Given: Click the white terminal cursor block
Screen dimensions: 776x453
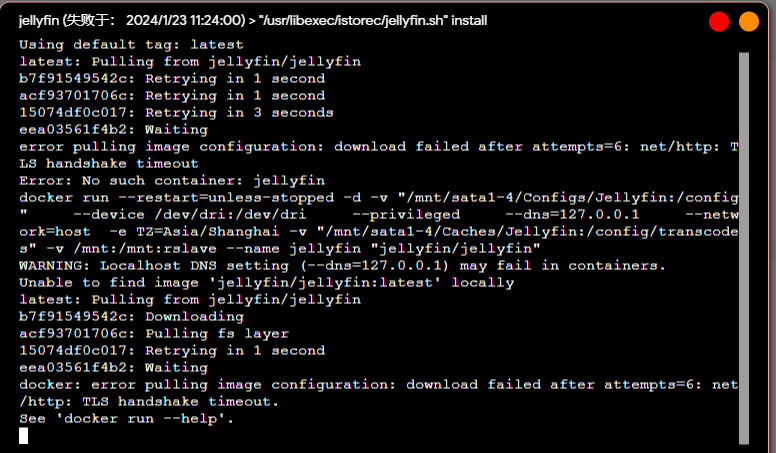Looking at the screenshot, I should 24,434.
